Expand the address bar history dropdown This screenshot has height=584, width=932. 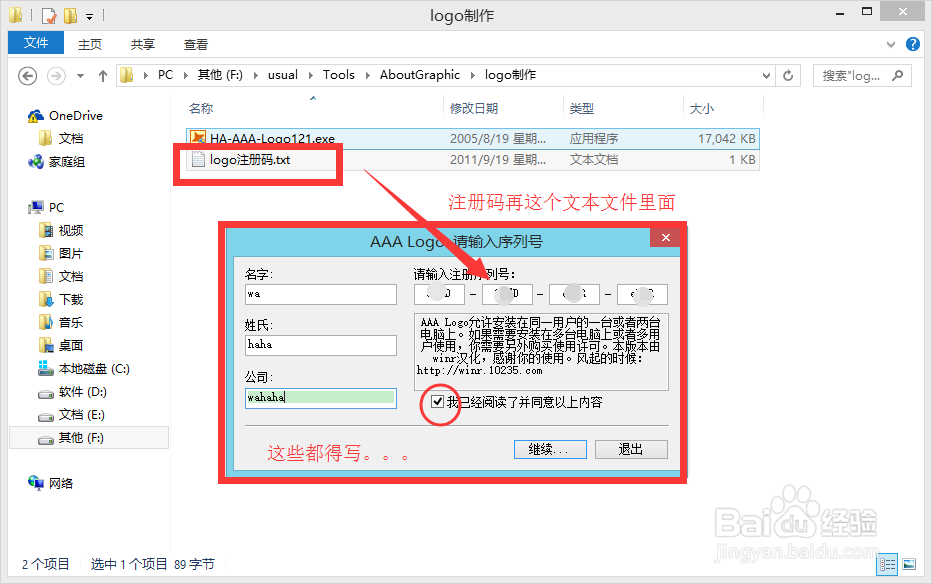pyautogui.click(x=766, y=75)
